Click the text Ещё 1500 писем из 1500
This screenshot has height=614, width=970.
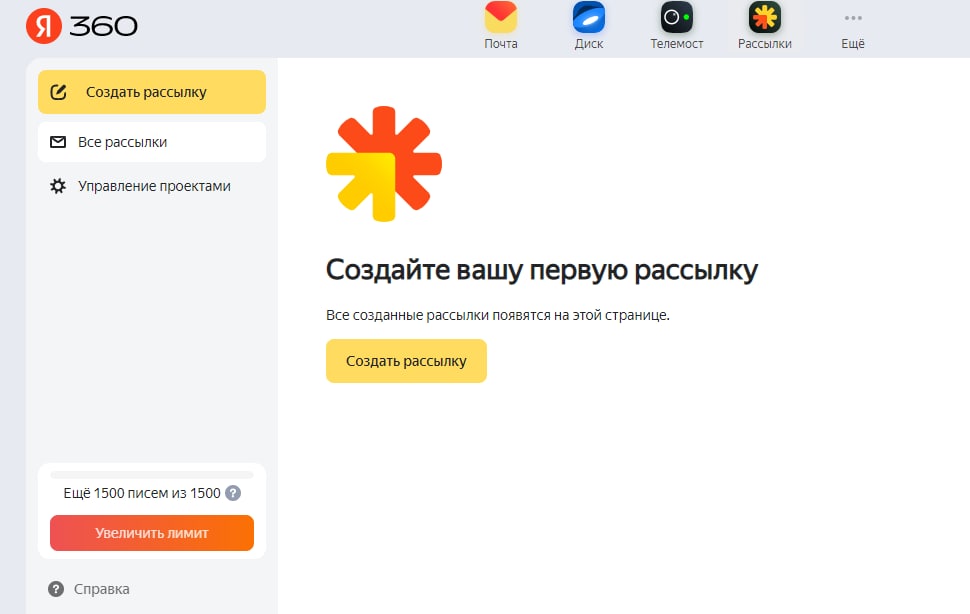pos(142,493)
